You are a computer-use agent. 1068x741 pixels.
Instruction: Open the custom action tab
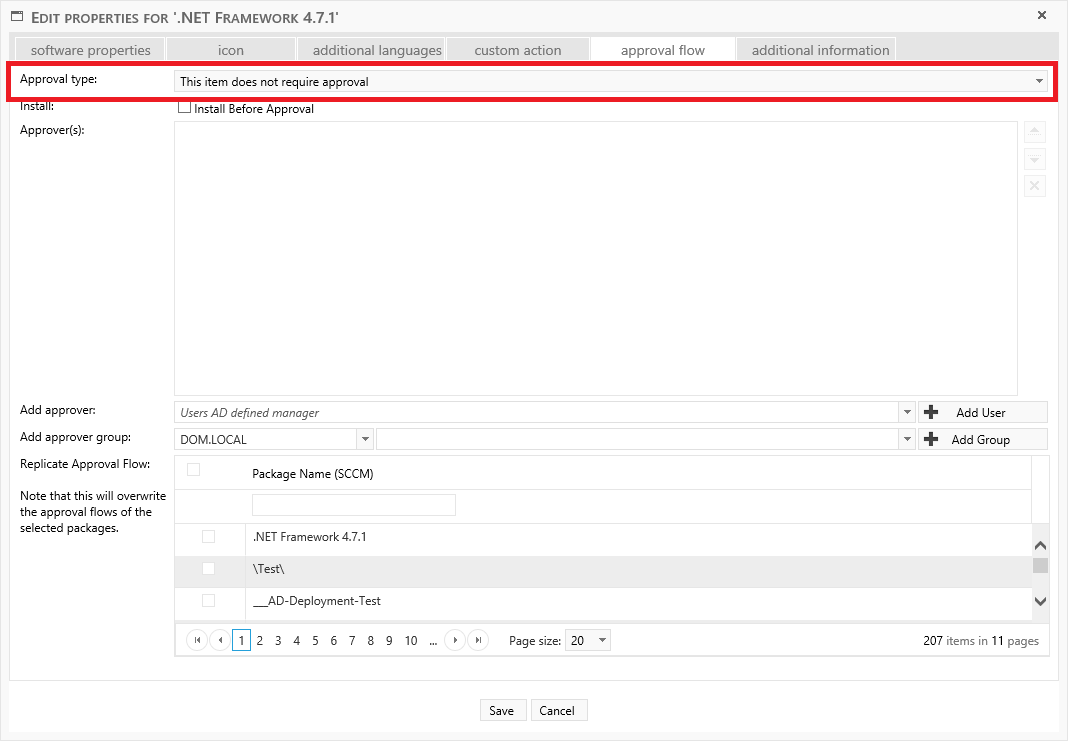(x=518, y=50)
